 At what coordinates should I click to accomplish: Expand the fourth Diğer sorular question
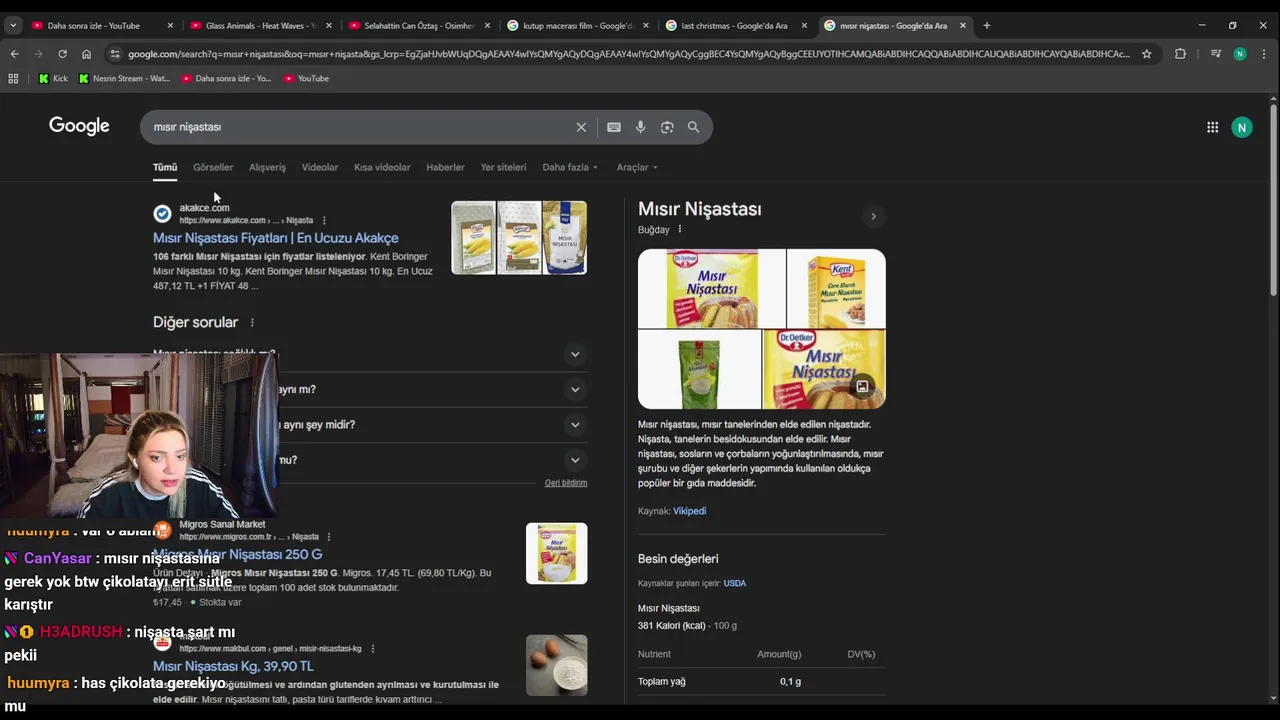[575, 460]
